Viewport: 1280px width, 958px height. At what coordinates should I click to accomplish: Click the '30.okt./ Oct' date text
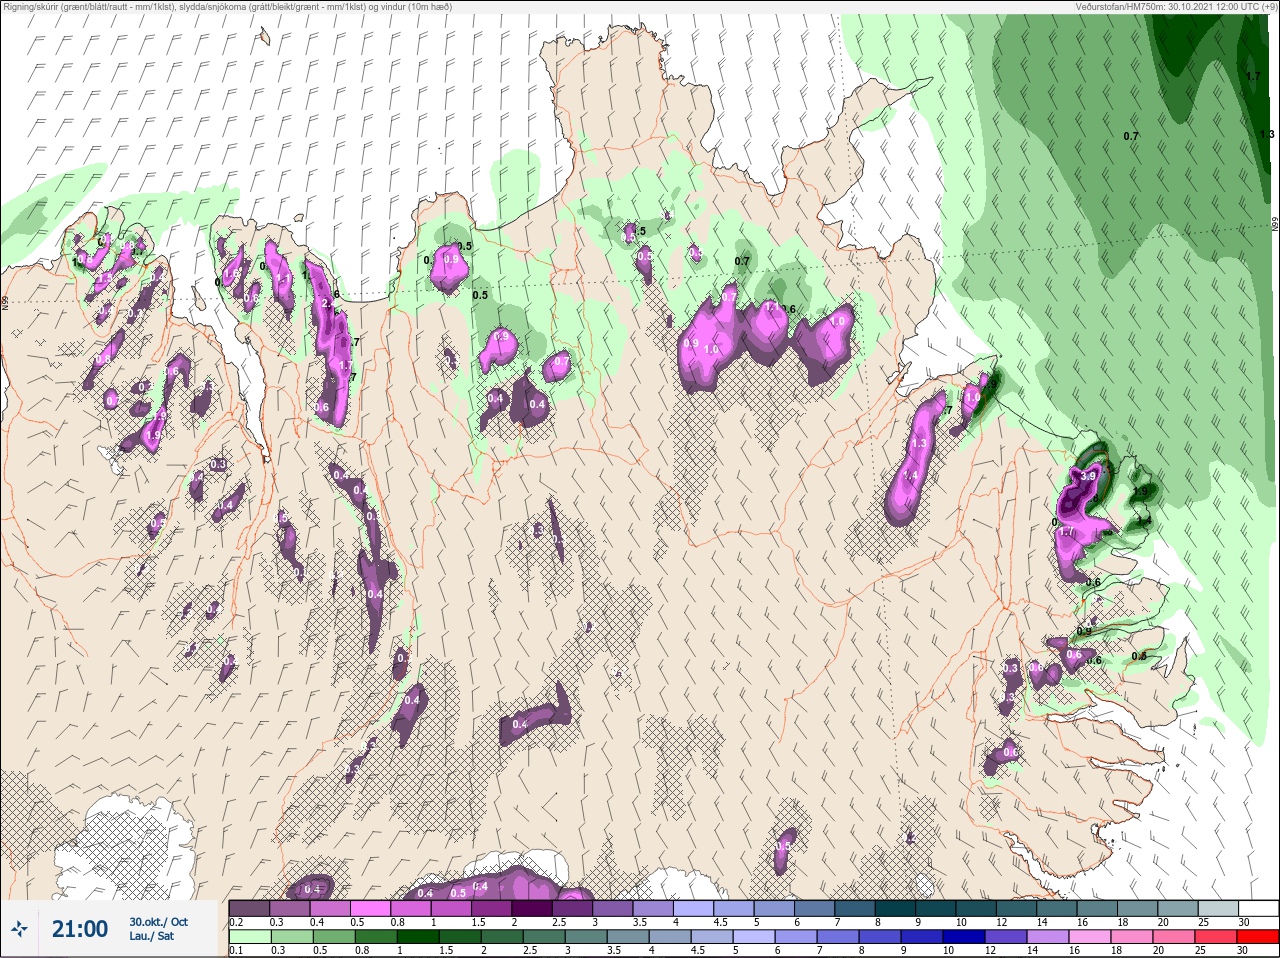(158, 922)
